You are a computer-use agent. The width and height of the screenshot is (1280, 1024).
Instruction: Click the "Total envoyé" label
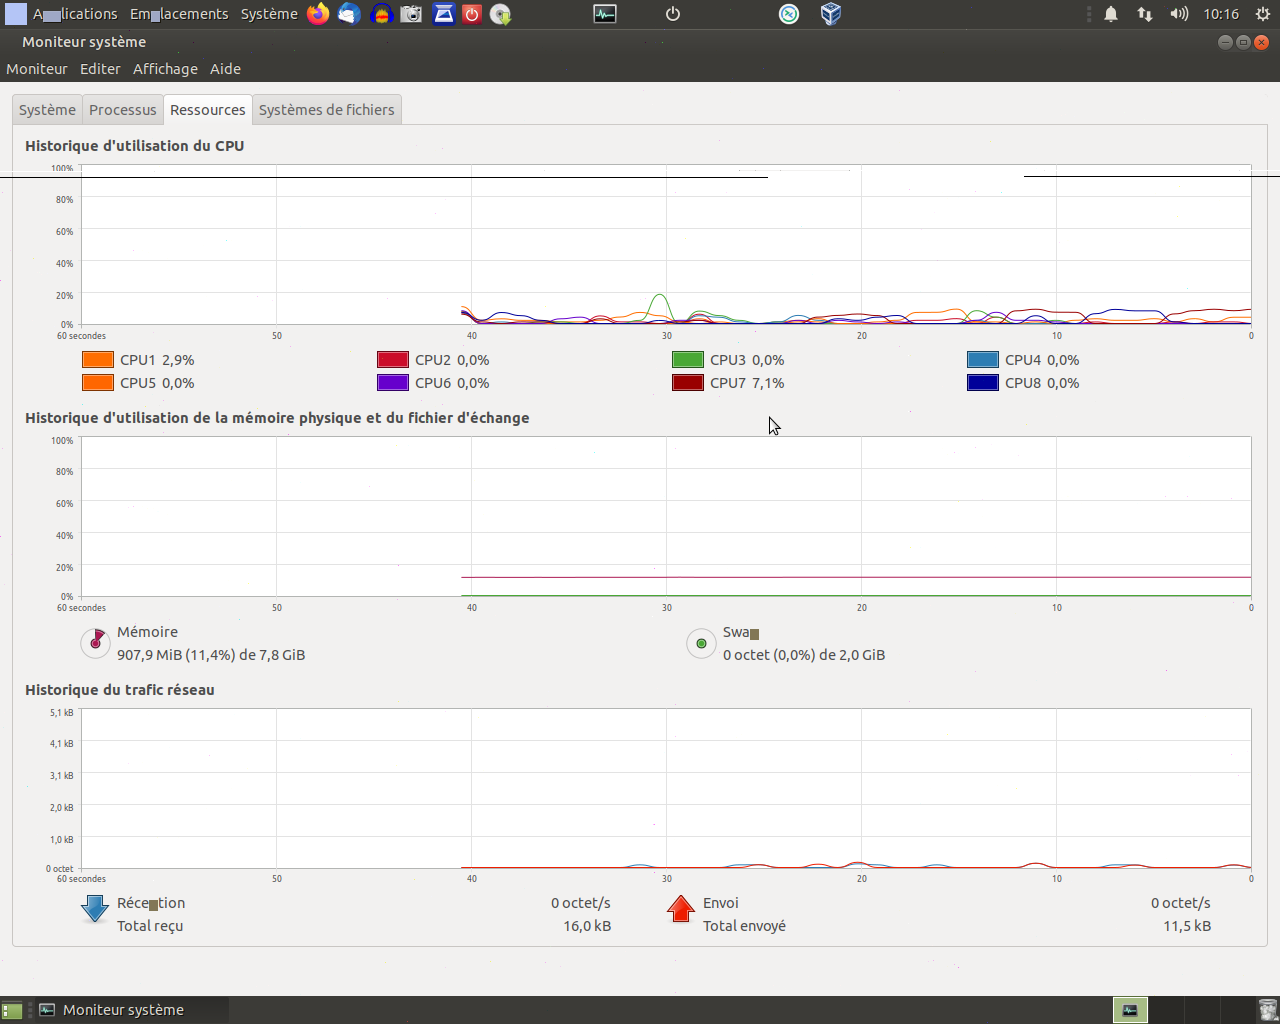744,926
